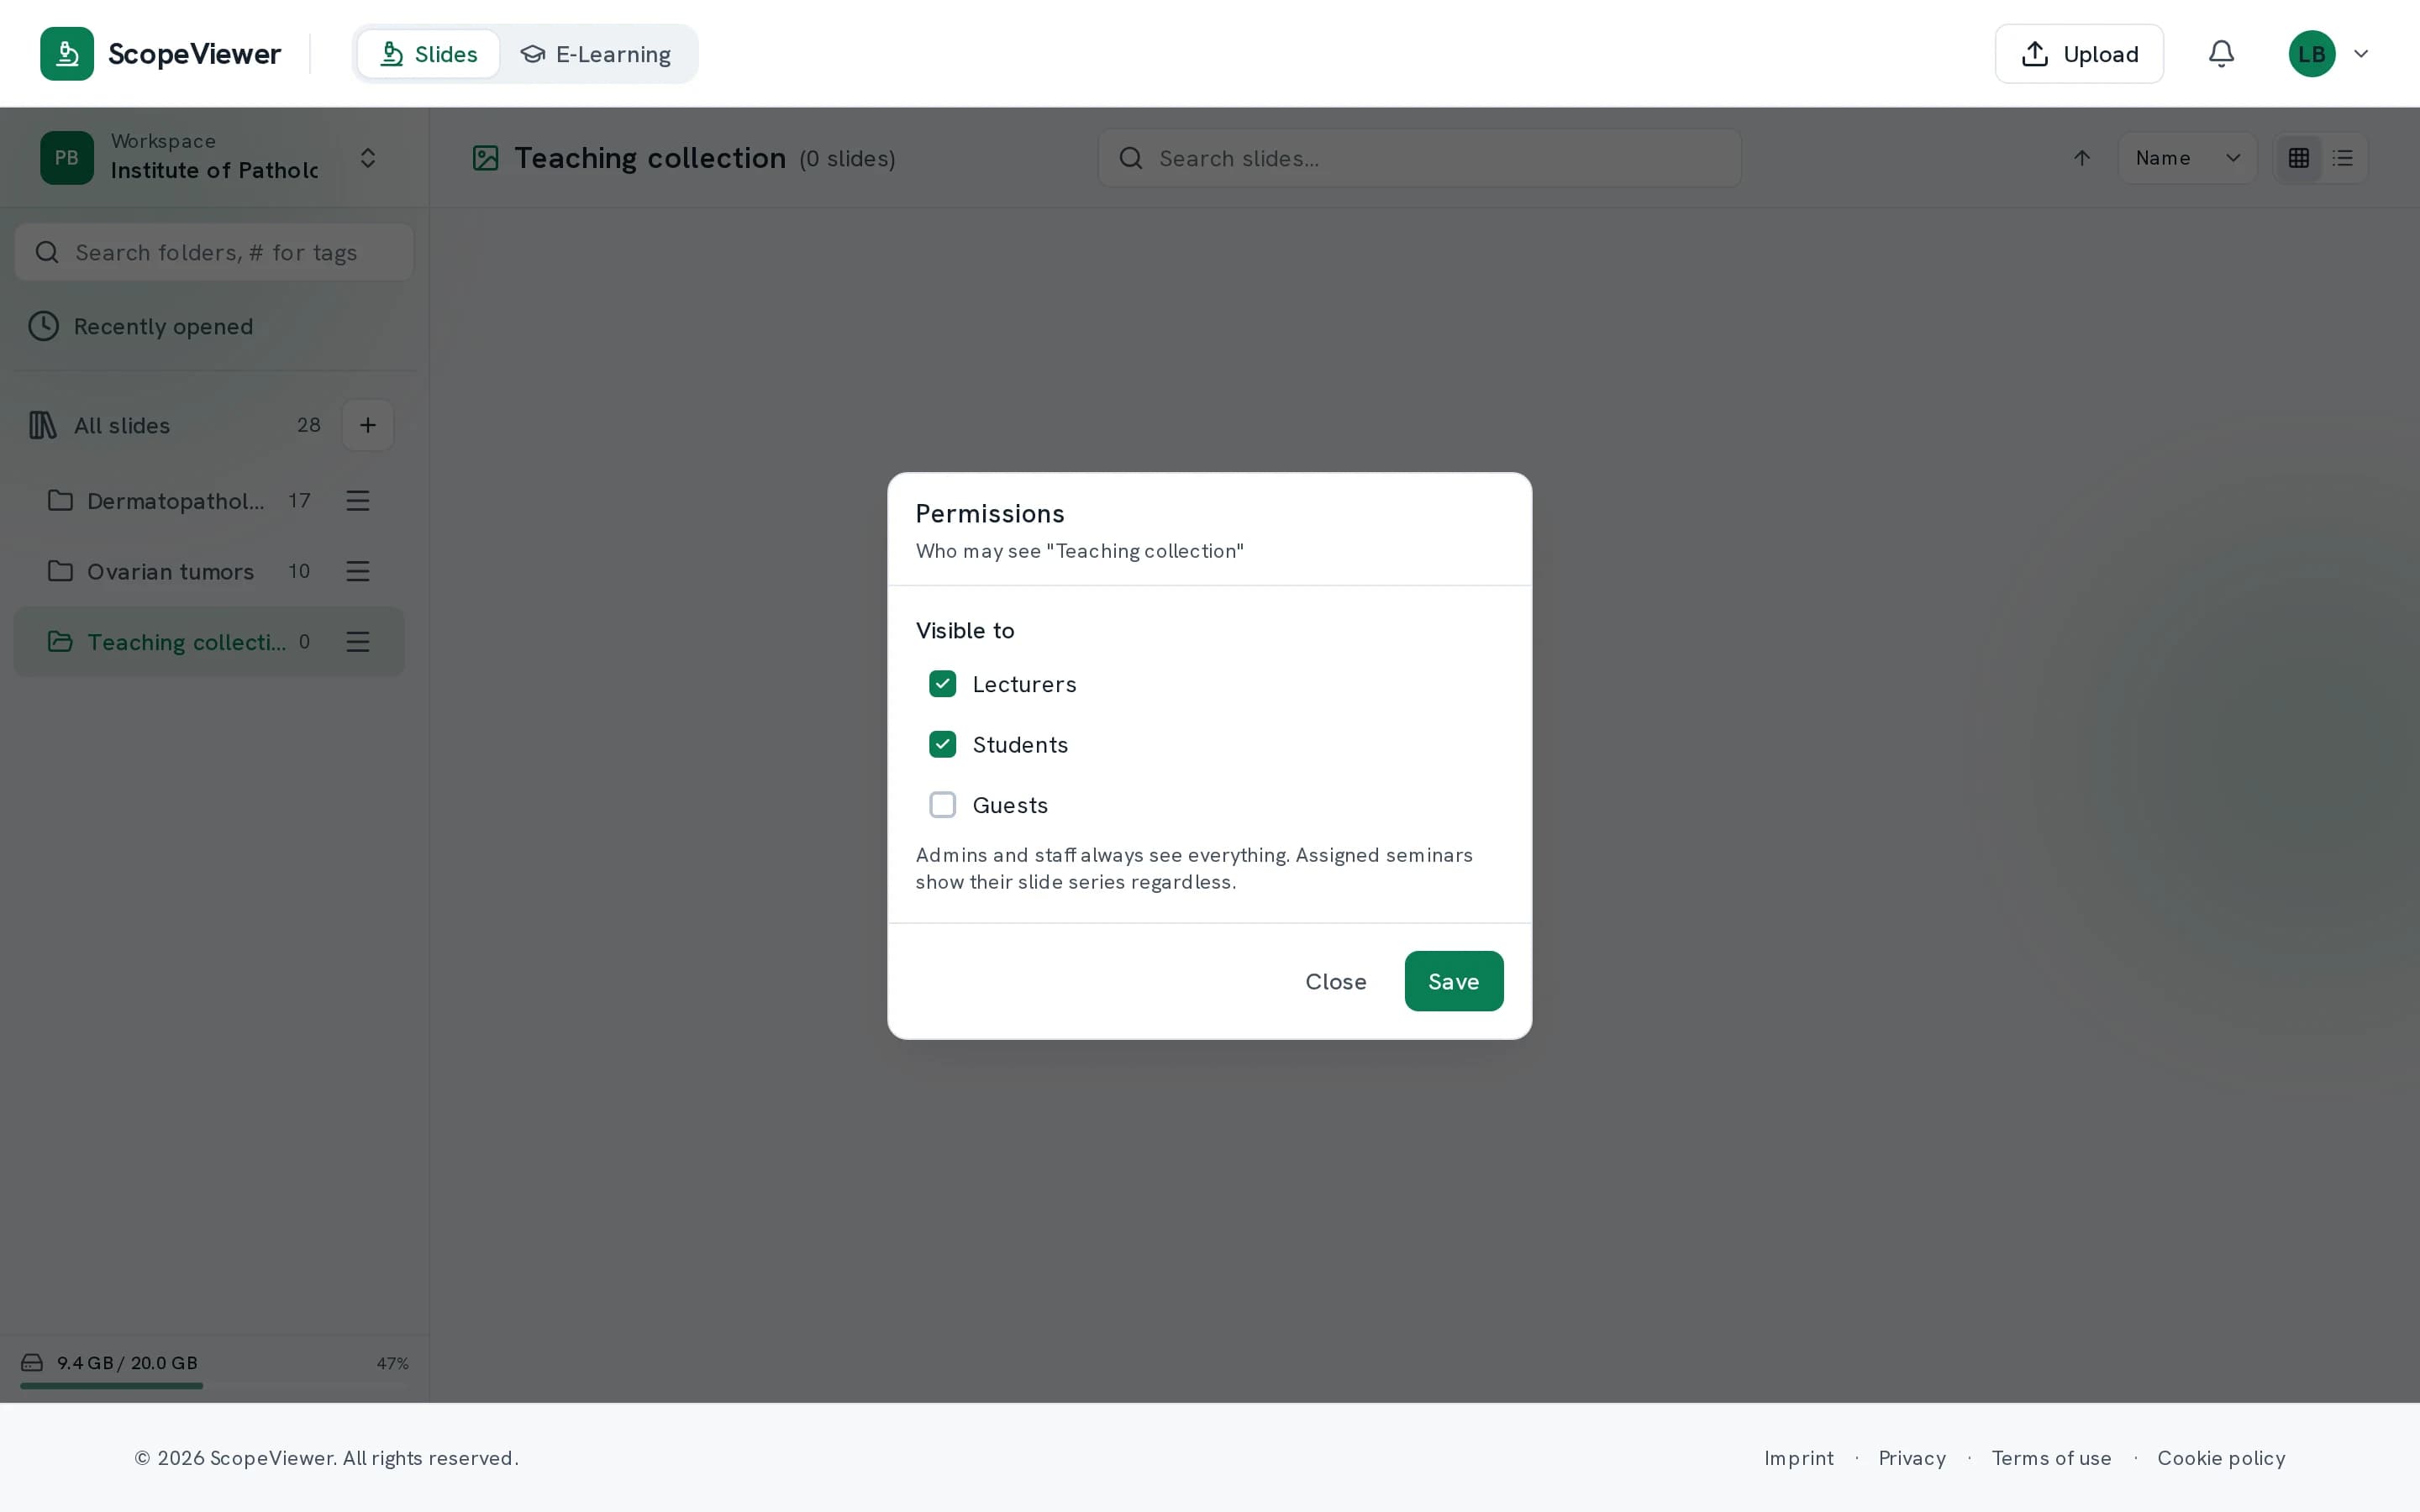This screenshot has height=1512, width=2420.
Task: Open Ovarian tumors folder options menu icon
Action: tap(358, 571)
